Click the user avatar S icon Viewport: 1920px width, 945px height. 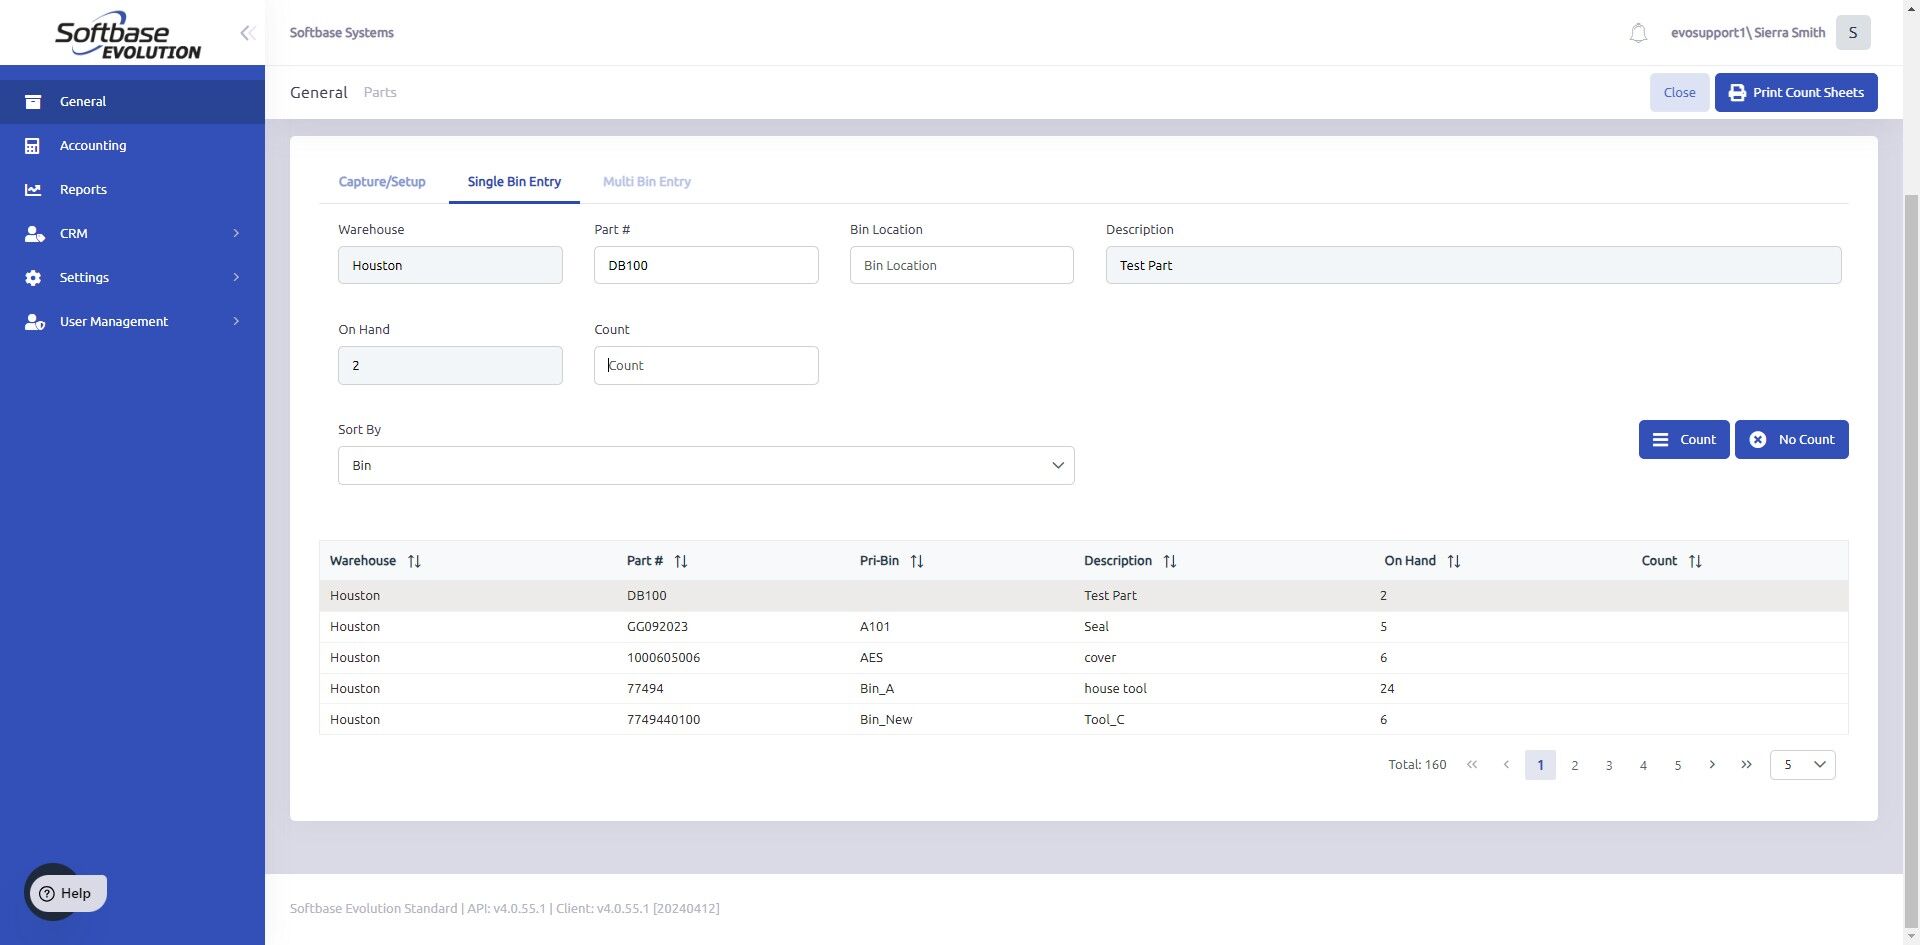pos(1853,33)
